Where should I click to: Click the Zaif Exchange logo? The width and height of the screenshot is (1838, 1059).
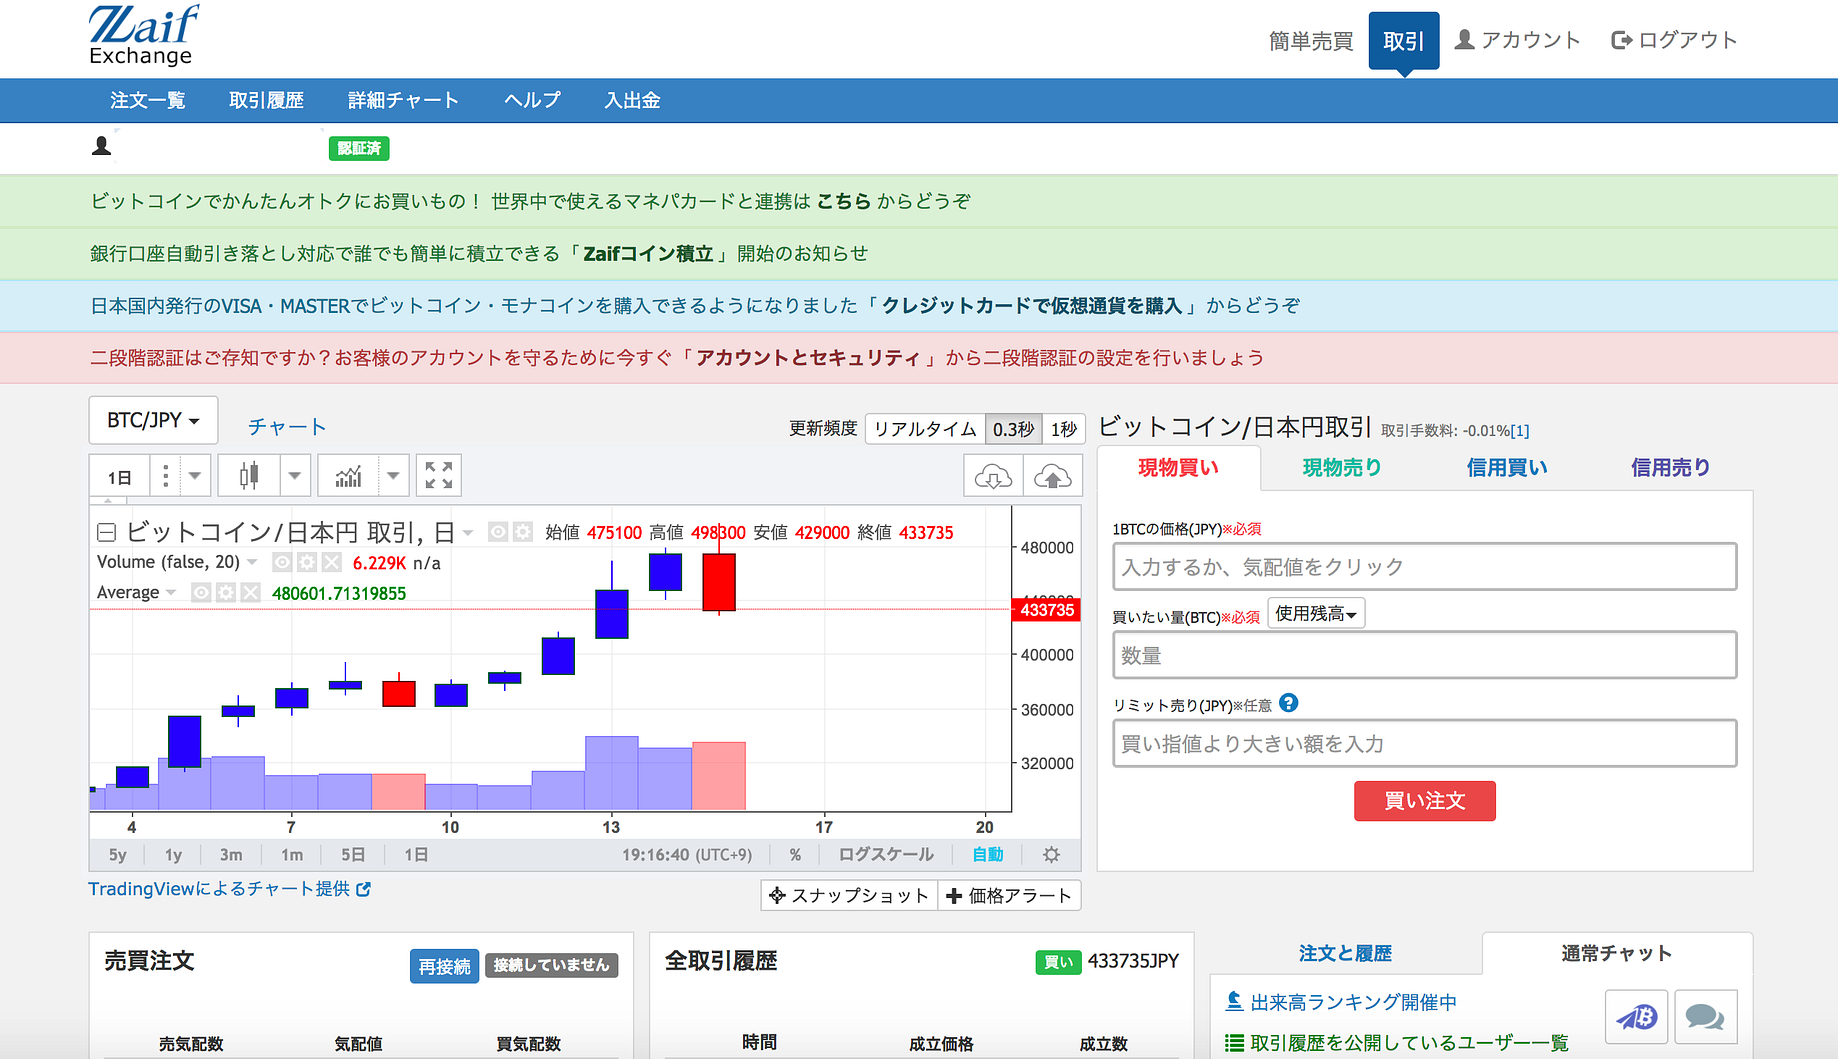[143, 36]
